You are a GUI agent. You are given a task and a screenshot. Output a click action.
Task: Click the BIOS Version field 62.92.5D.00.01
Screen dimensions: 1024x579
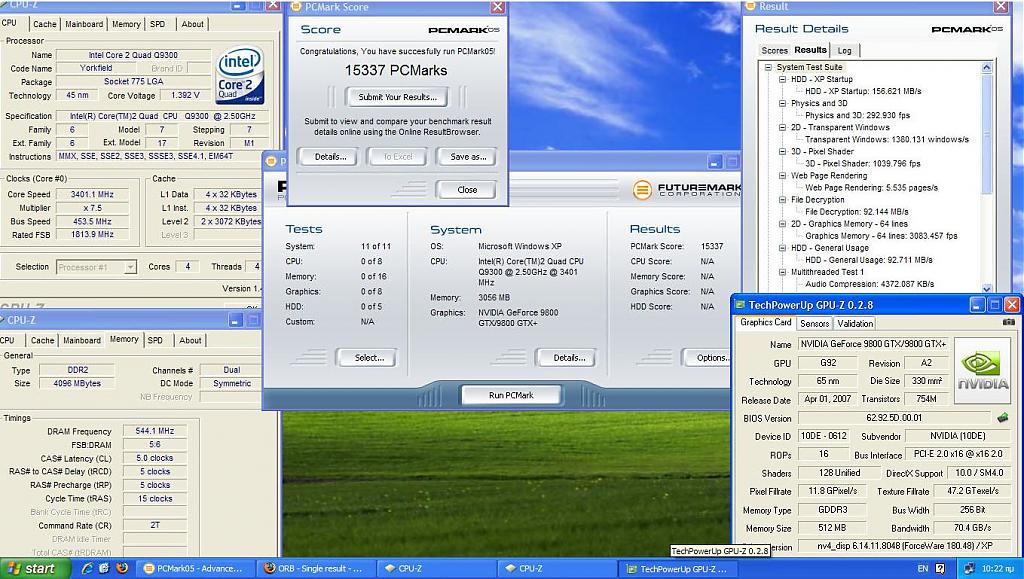tap(894, 418)
